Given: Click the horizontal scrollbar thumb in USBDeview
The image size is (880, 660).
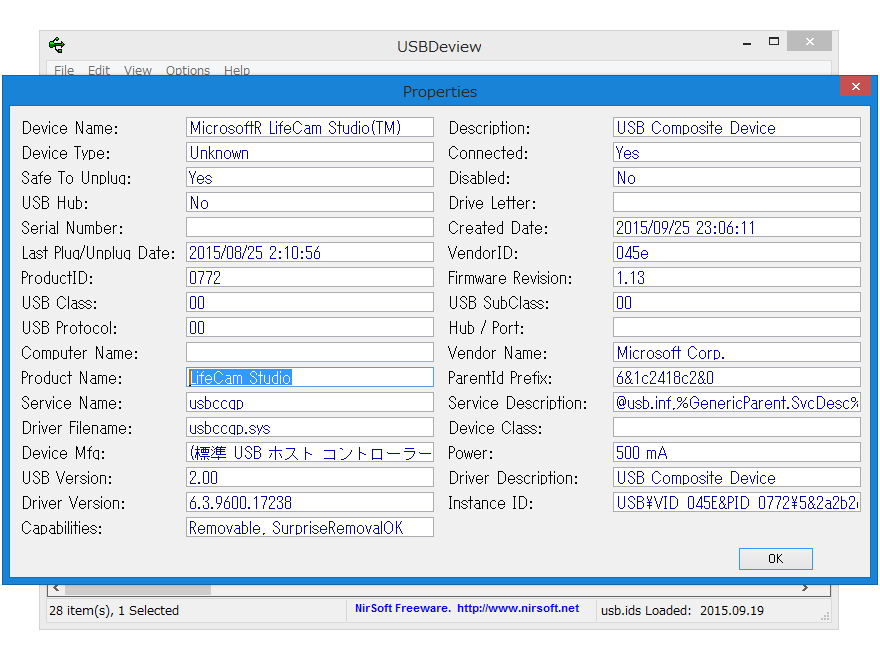Looking at the screenshot, I should [x=138, y=590].
